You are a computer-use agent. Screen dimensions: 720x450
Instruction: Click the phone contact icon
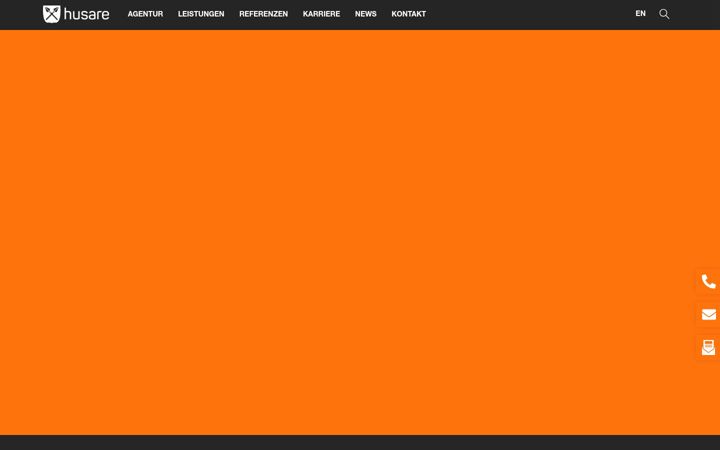tap(709, 281)
